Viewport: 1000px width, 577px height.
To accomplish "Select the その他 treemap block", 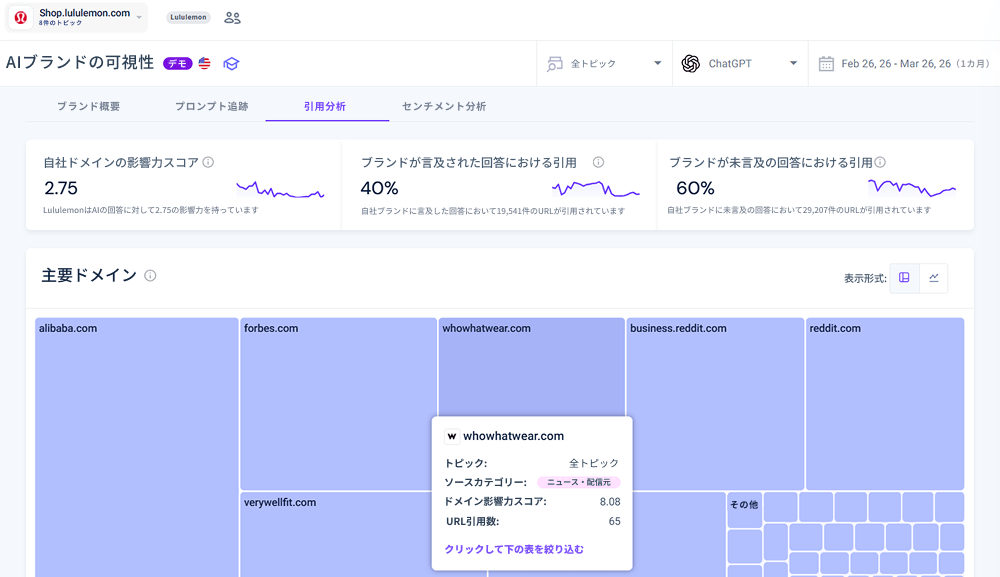I will point(744,509).
